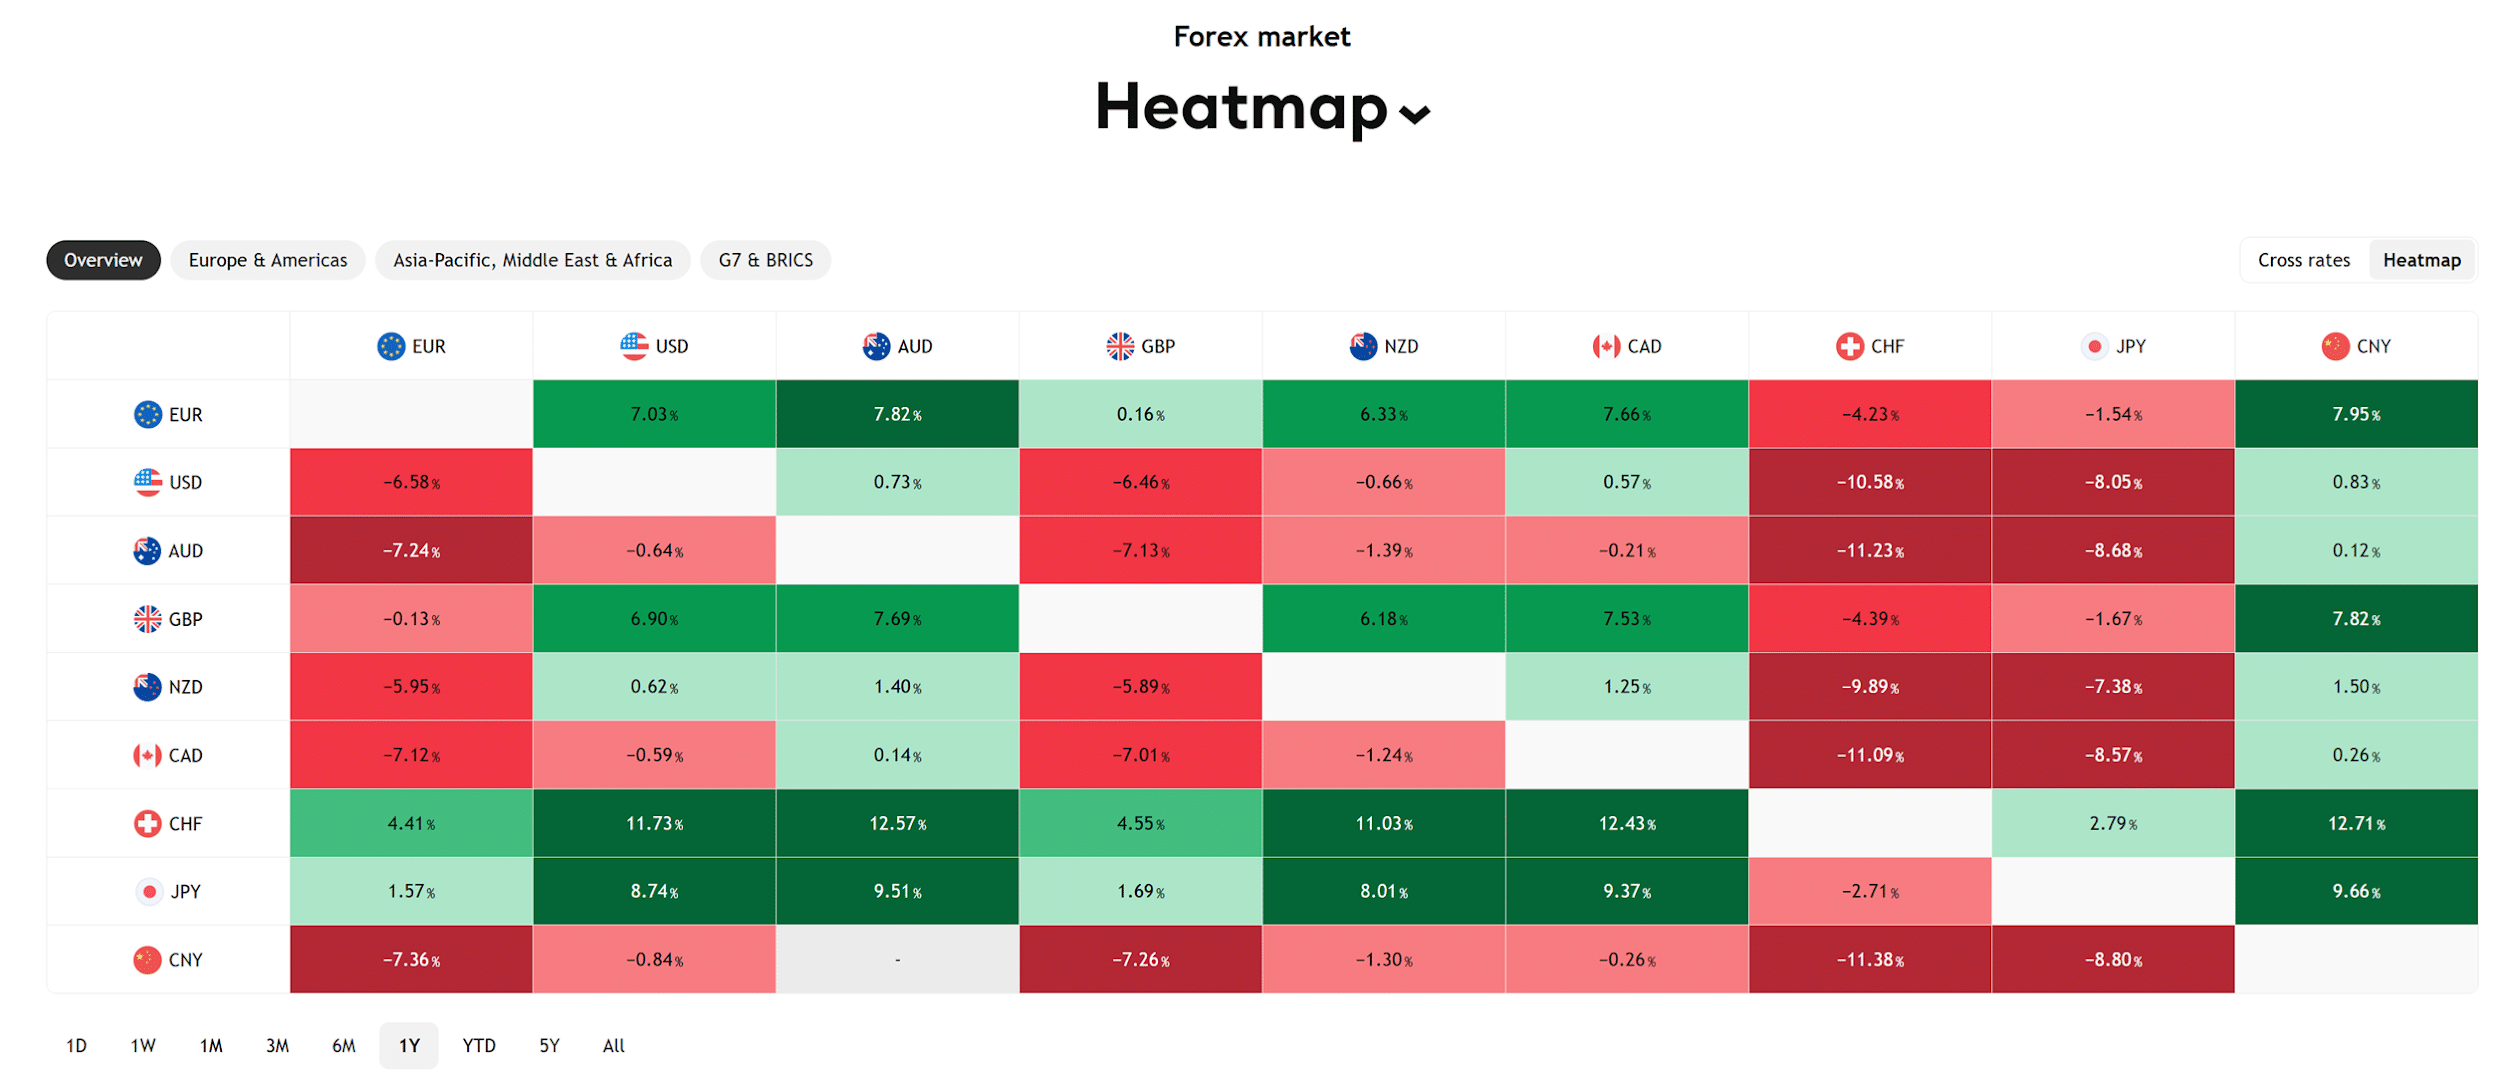
Task: Click the GBP flag icon in column header
Action: point(1119,346)
